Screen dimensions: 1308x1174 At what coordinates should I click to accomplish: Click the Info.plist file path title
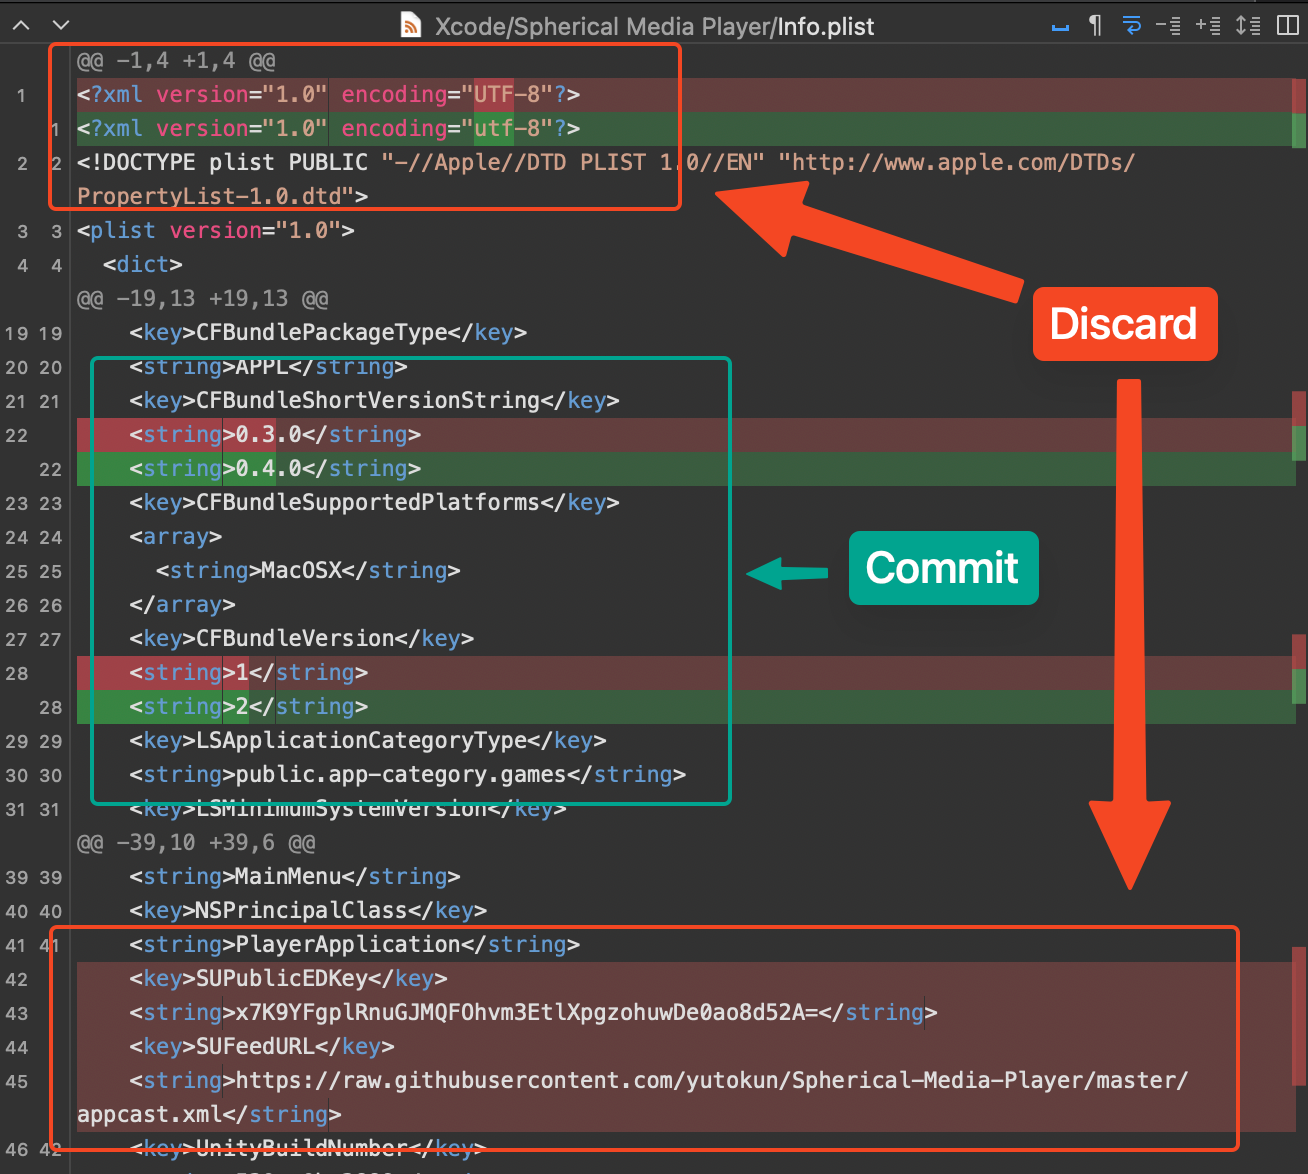[654, 26]
